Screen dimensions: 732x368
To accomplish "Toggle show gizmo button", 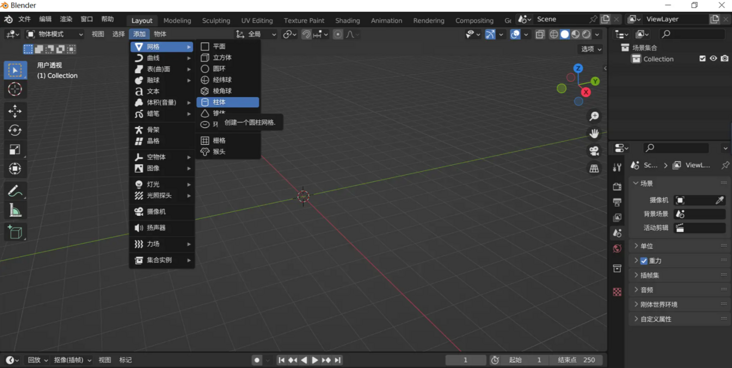I will 490,34.
